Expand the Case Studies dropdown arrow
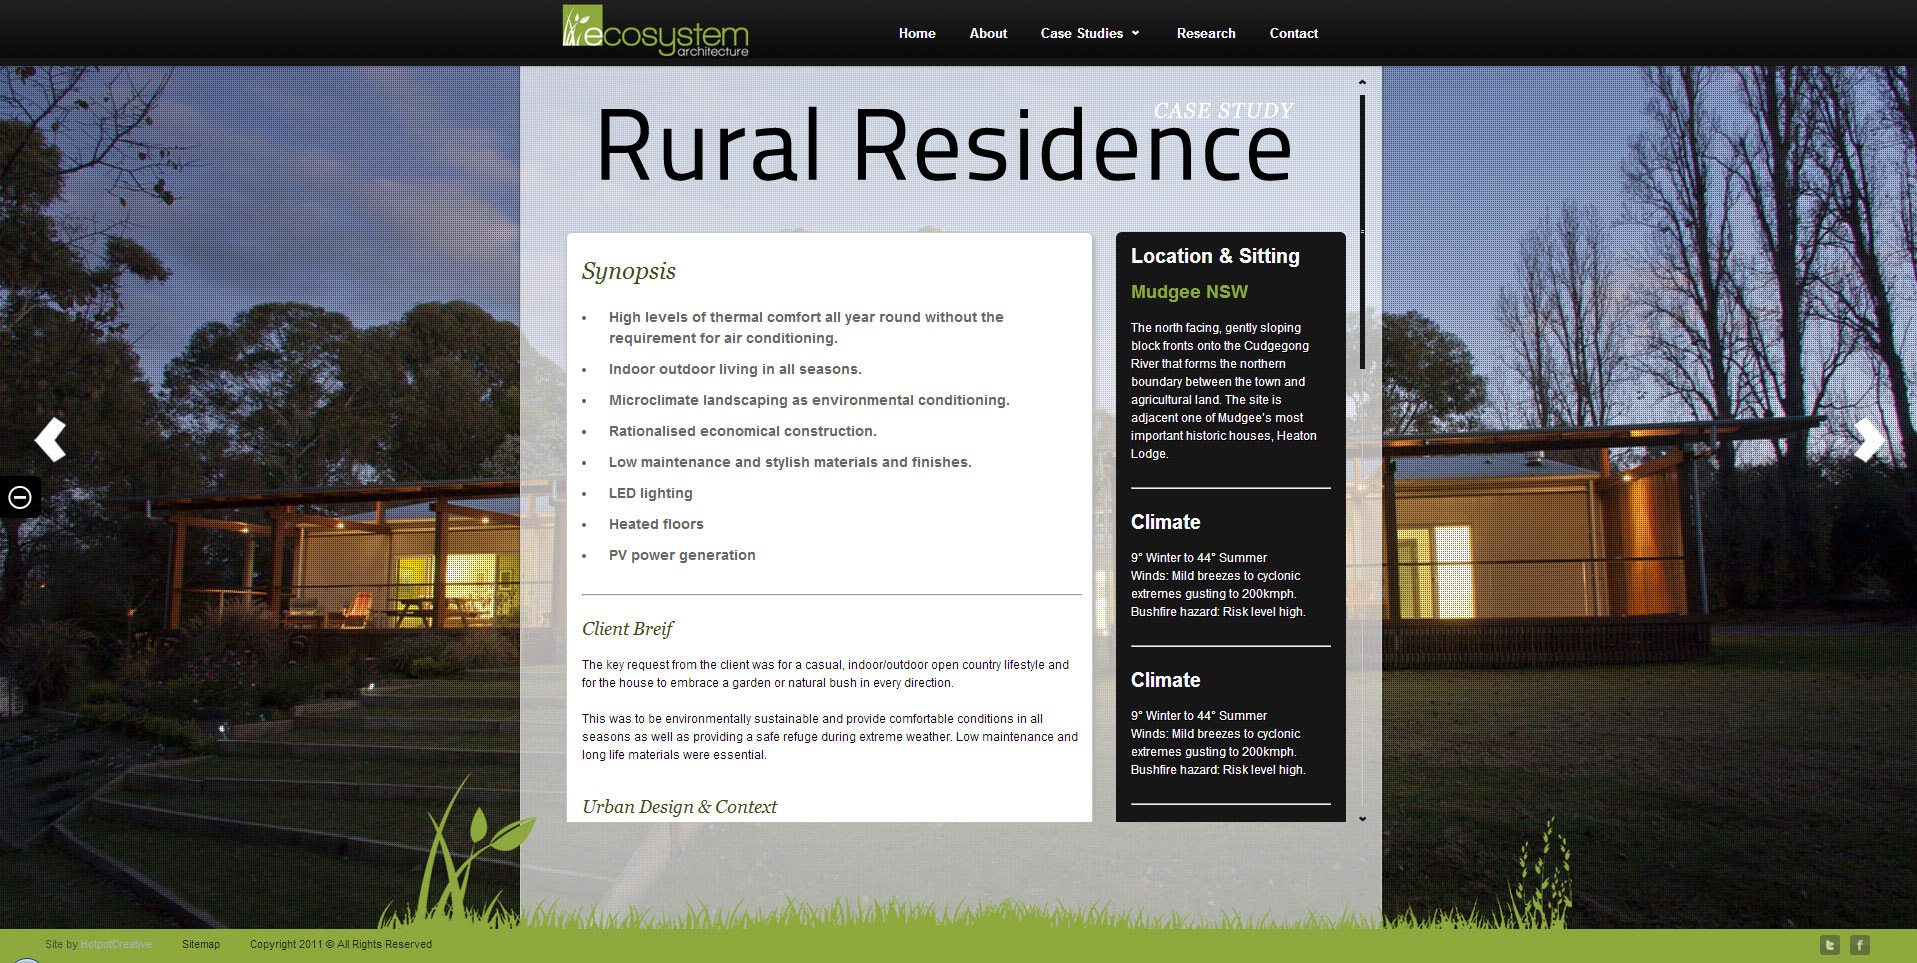 pyautogui.click(x=1135, y=33)
